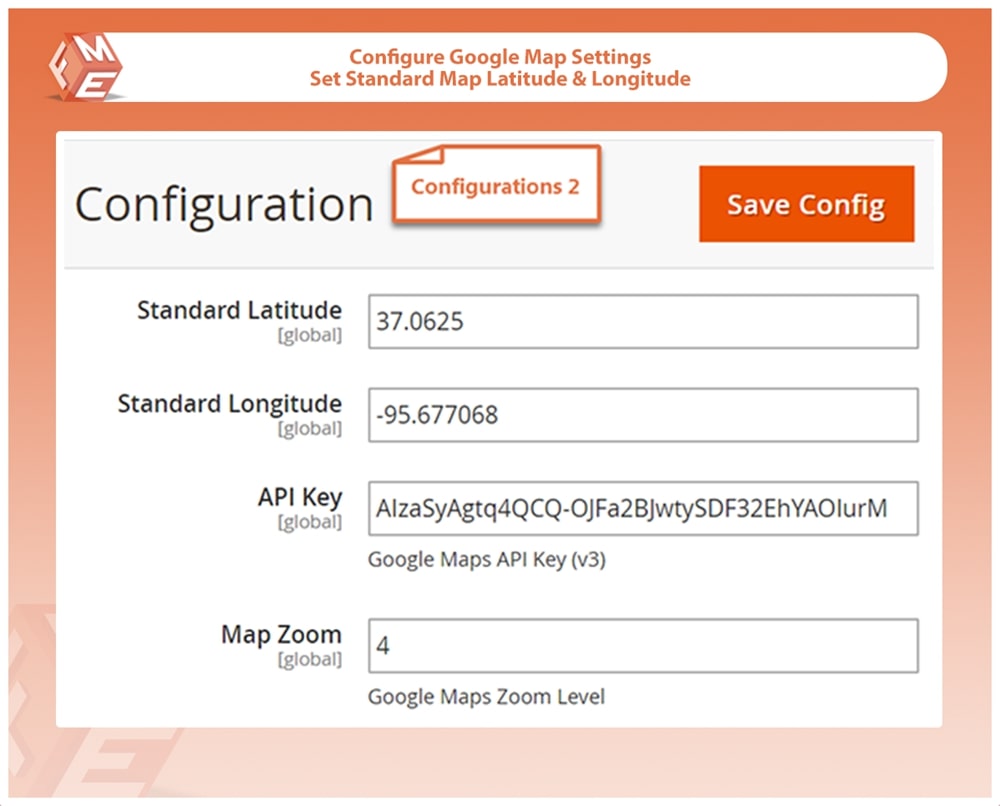1000x806 pixels.
Task: Focus the Standard Latitude input field
Action: click(x=642, y=322)
